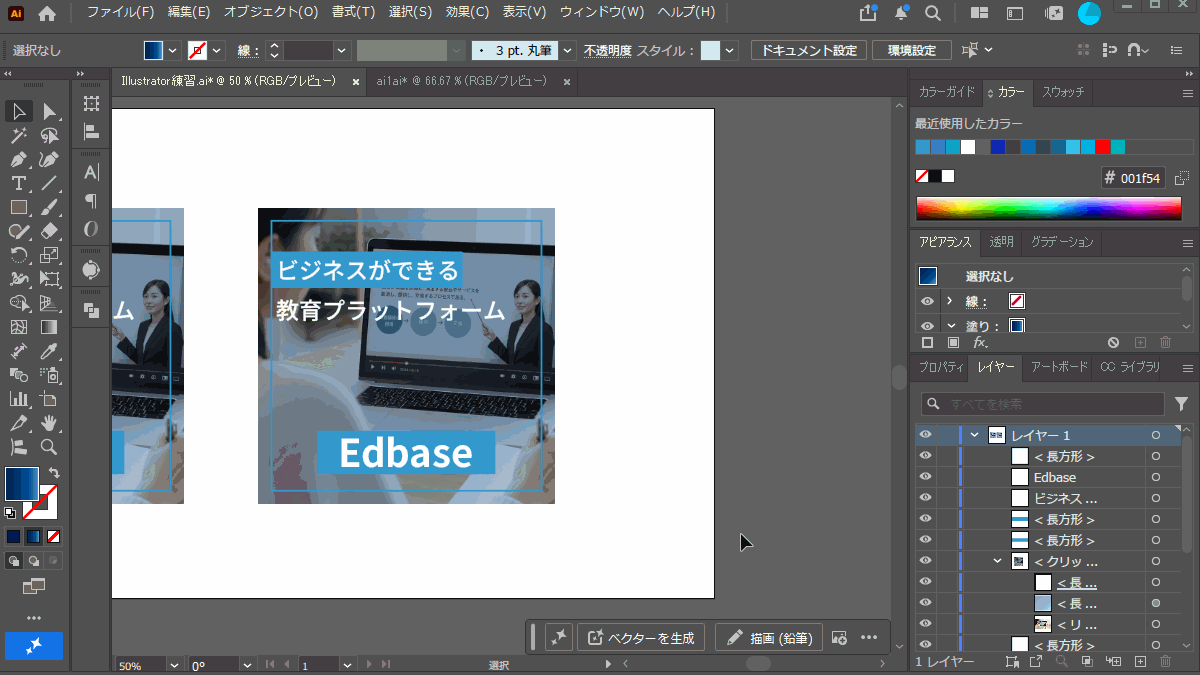Select the Free Transform tool
The height and width of the screenshot is (675, 1200).
point(49,279)
